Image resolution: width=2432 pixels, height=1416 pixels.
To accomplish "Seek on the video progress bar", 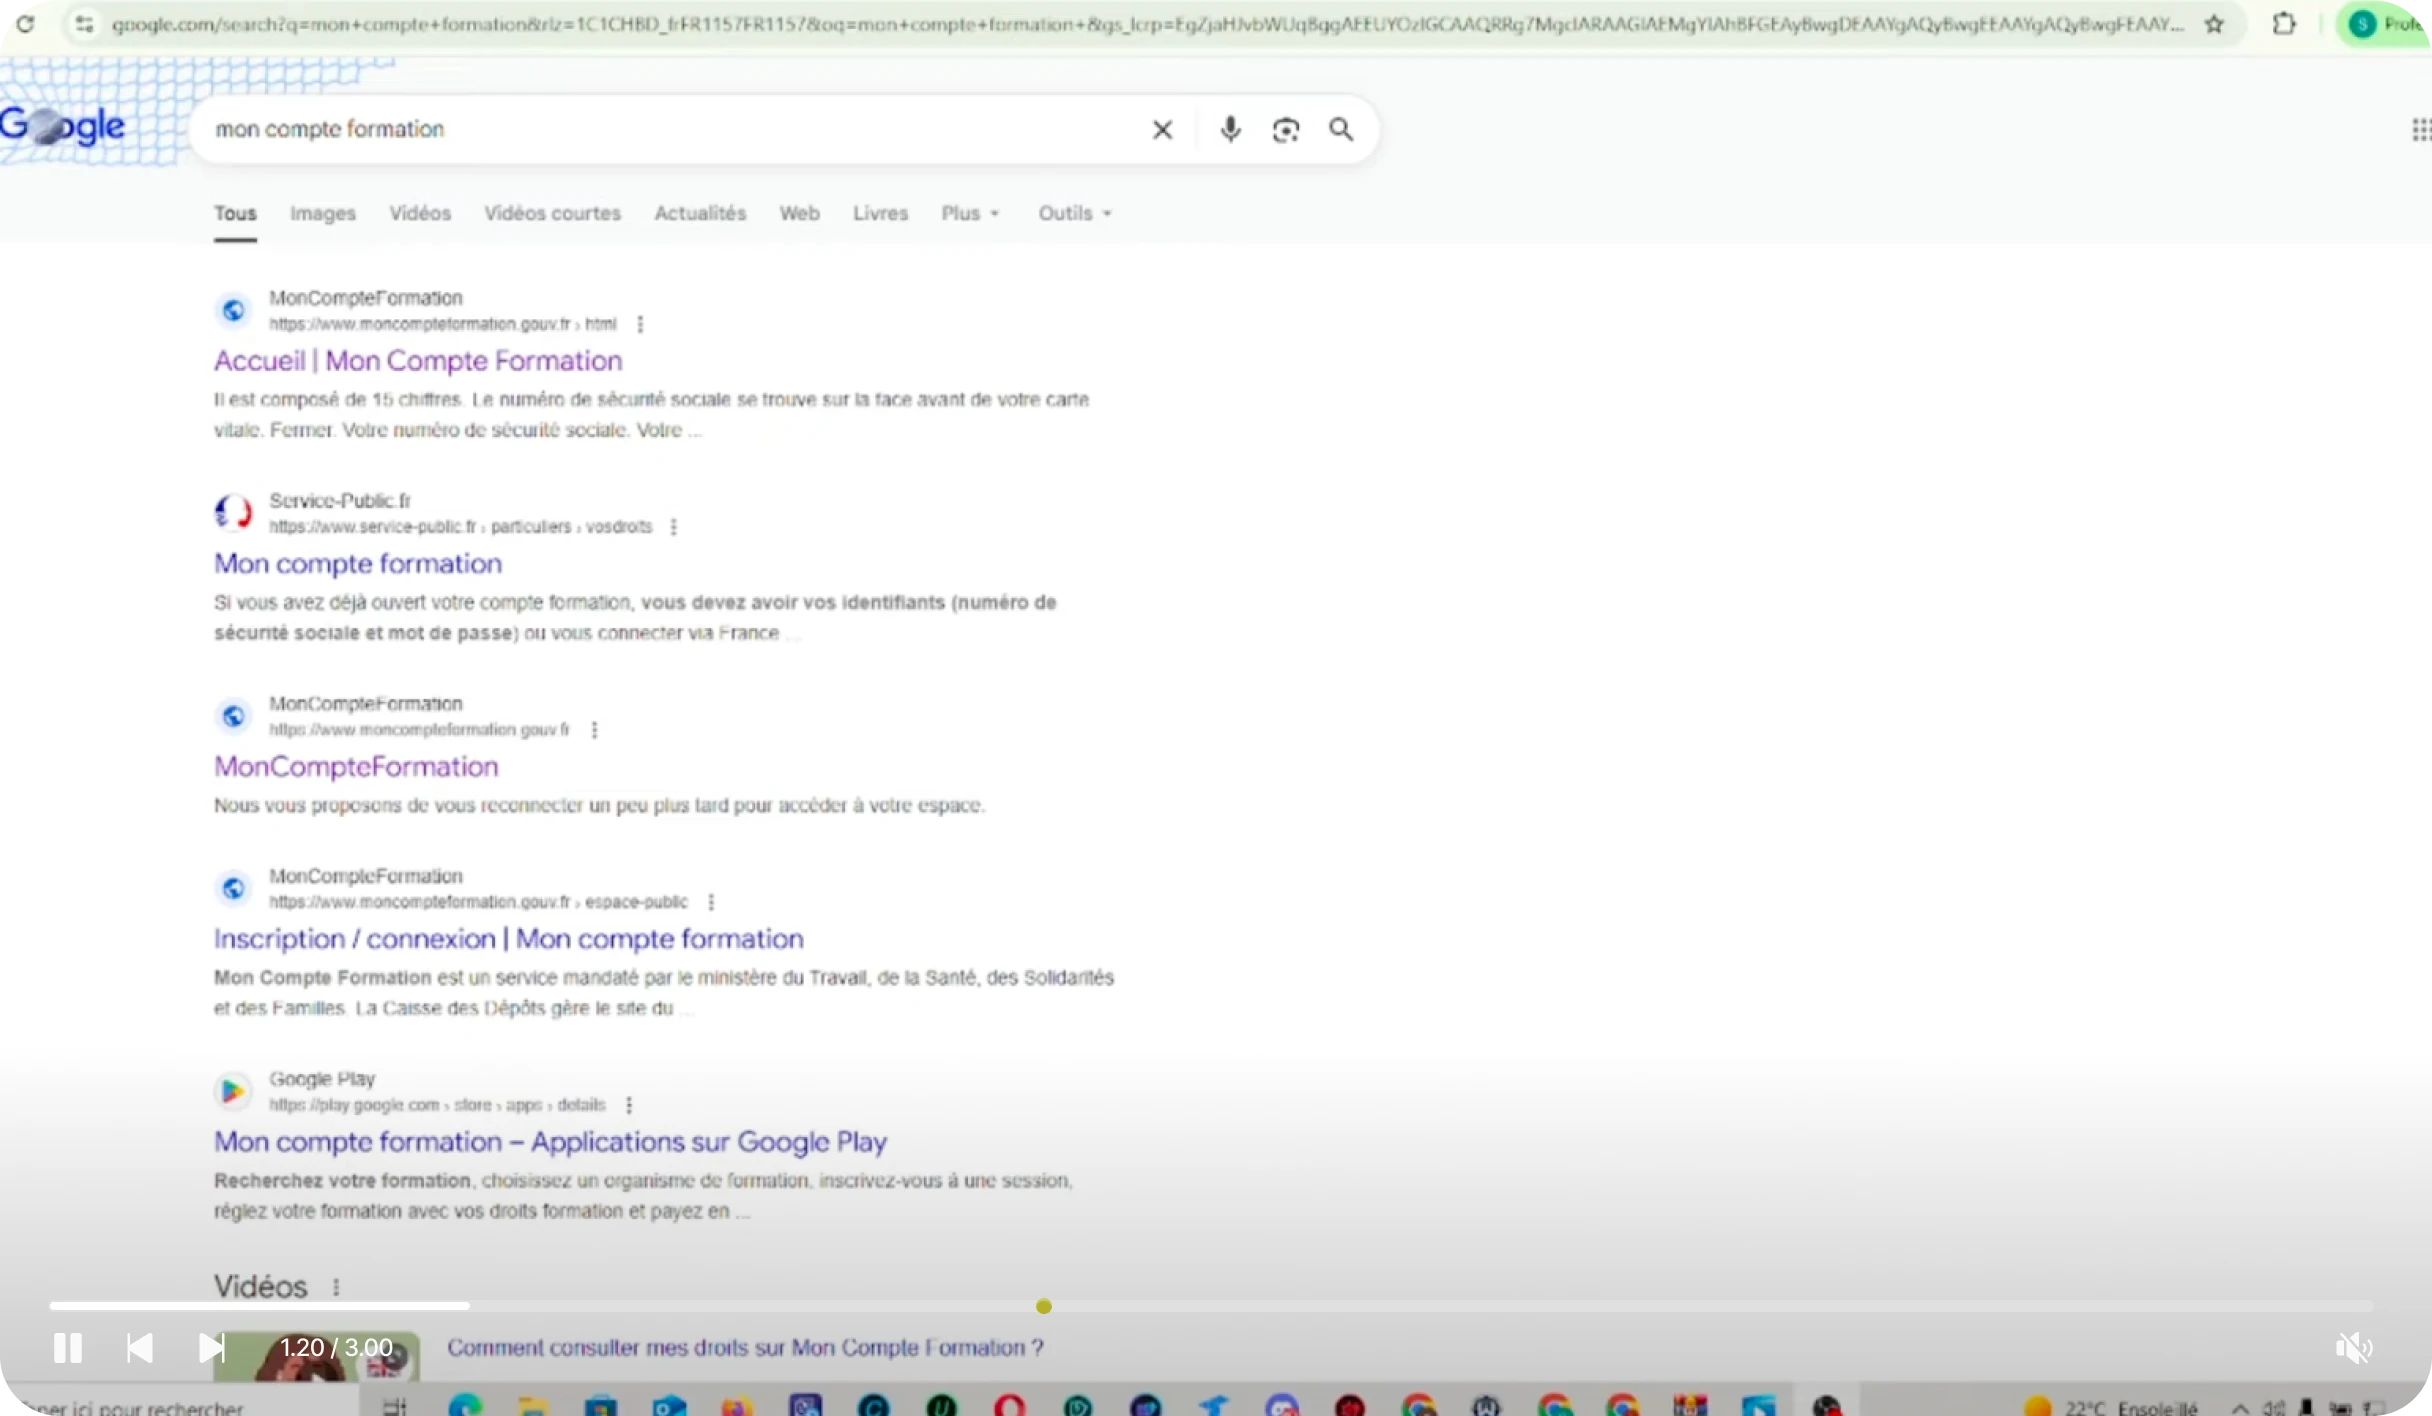I will coord(1211,1306).
